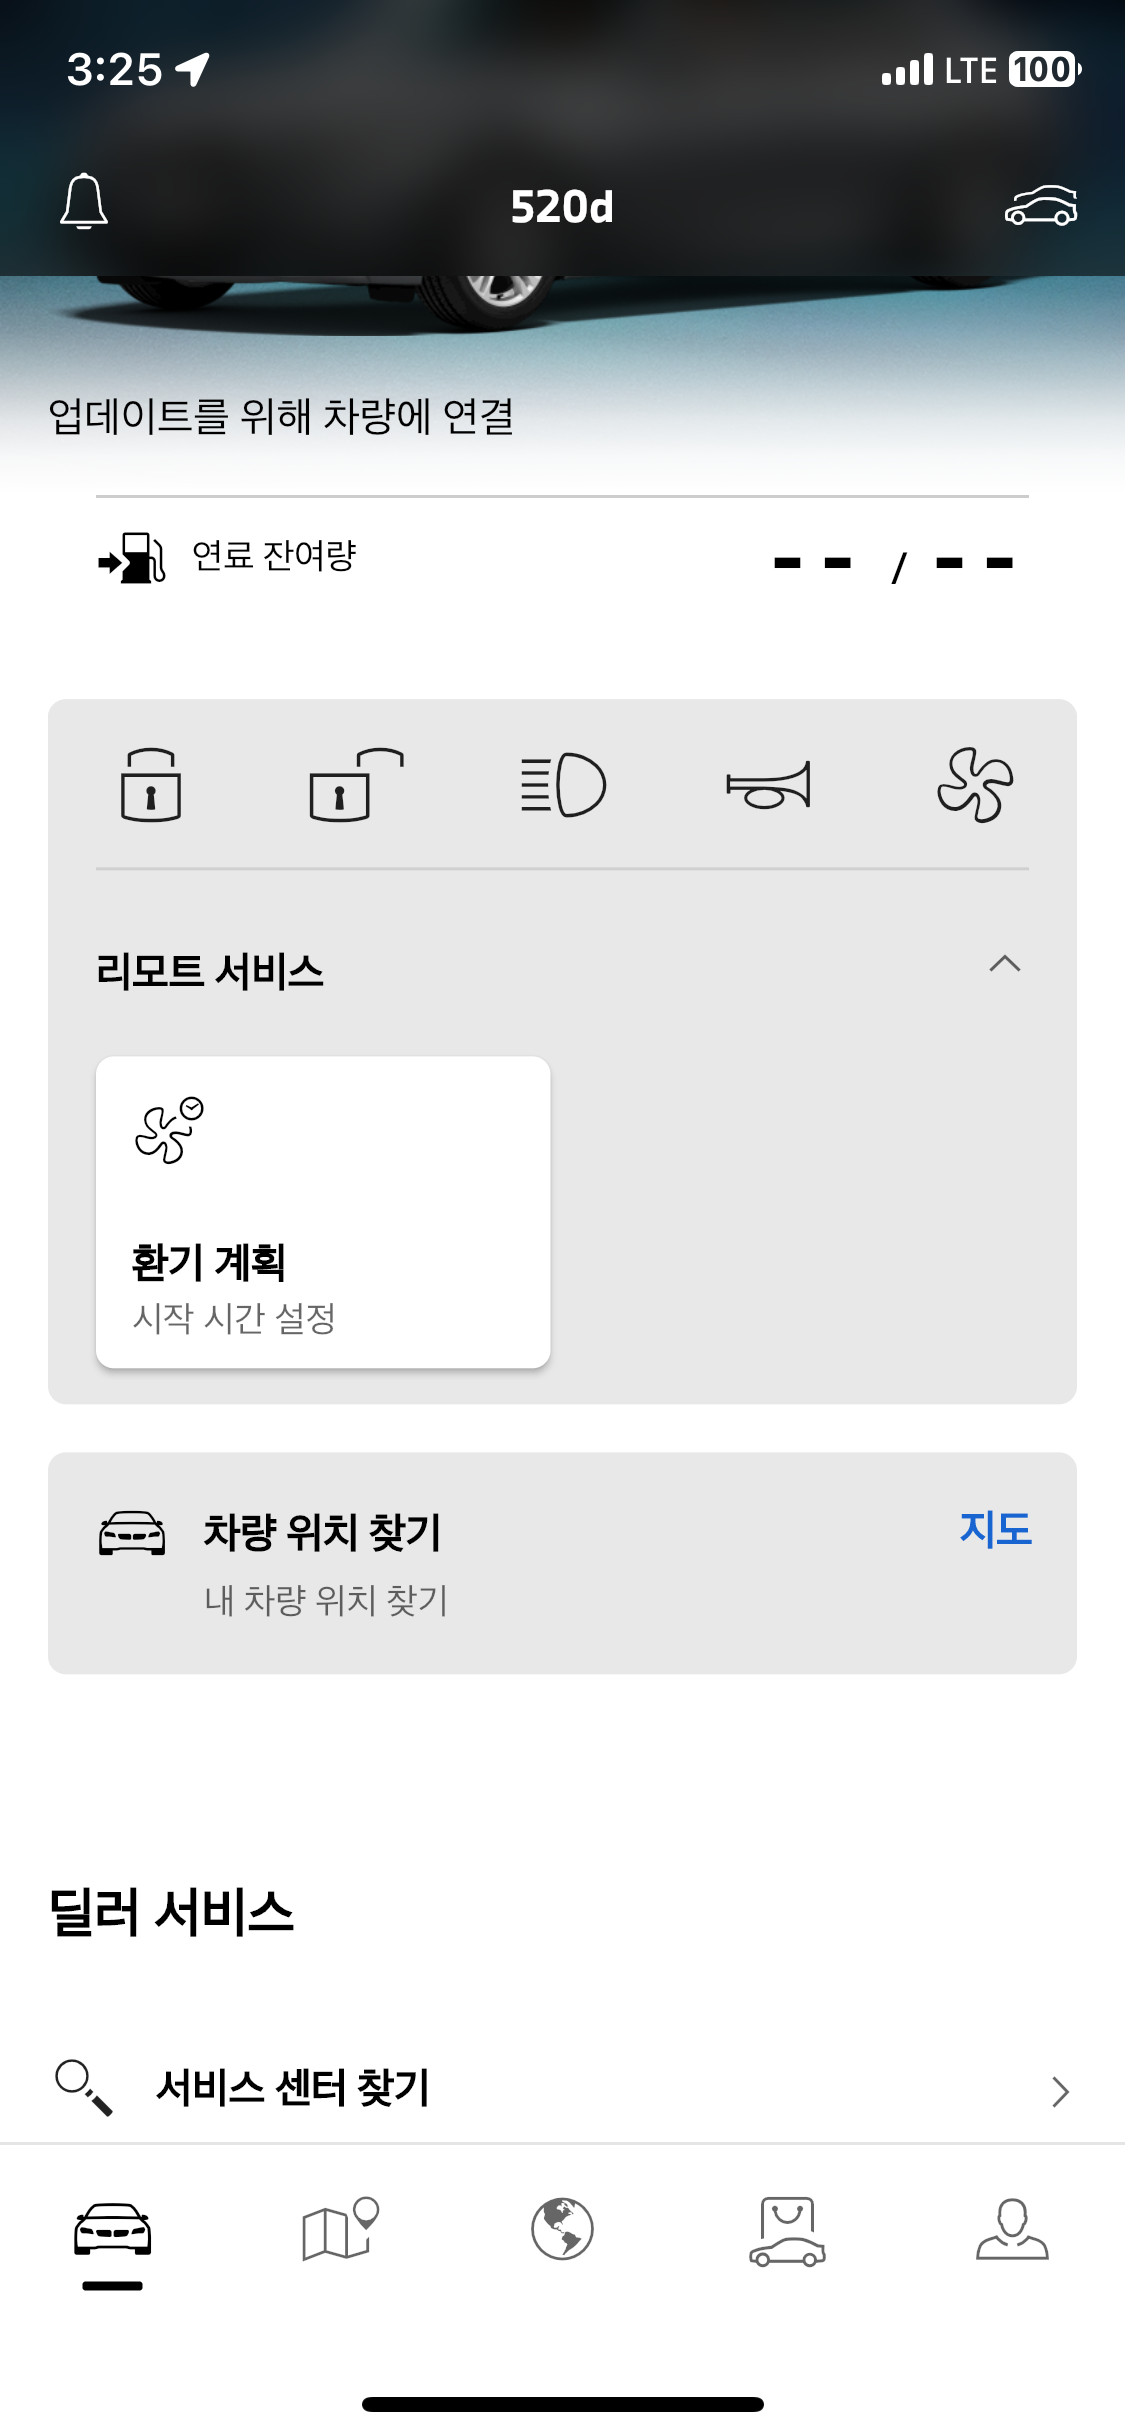Open the globe services tab
The image size is (1125, 2436).
pyautogui.click(x=562, y=2229)
